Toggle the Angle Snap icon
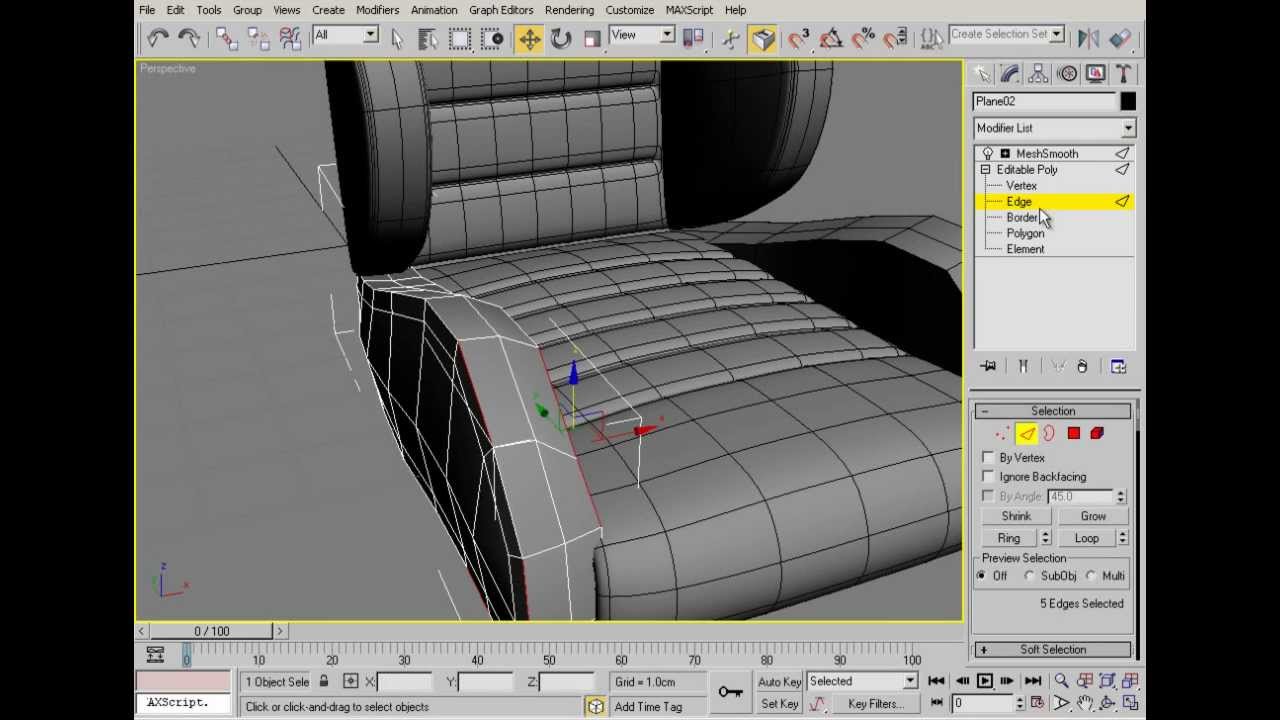The width and height of the screenshot is (1280, 720). (831, 38)
